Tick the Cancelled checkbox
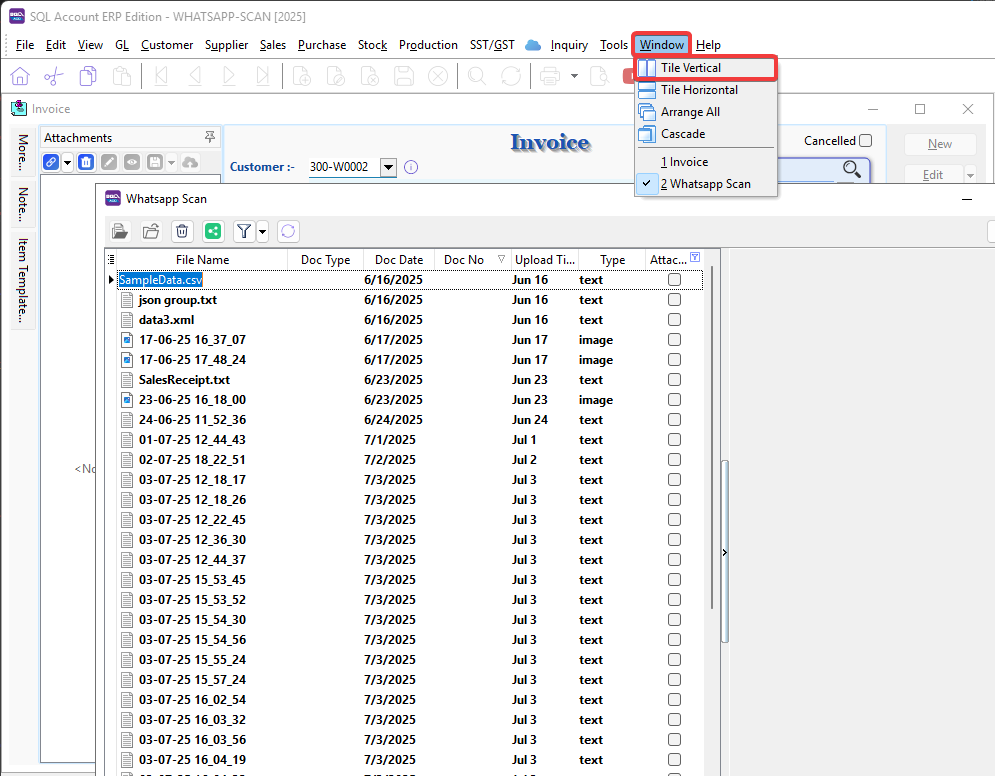Image resolution: width=995 pixels, height=776 pixels. (865, 141)
